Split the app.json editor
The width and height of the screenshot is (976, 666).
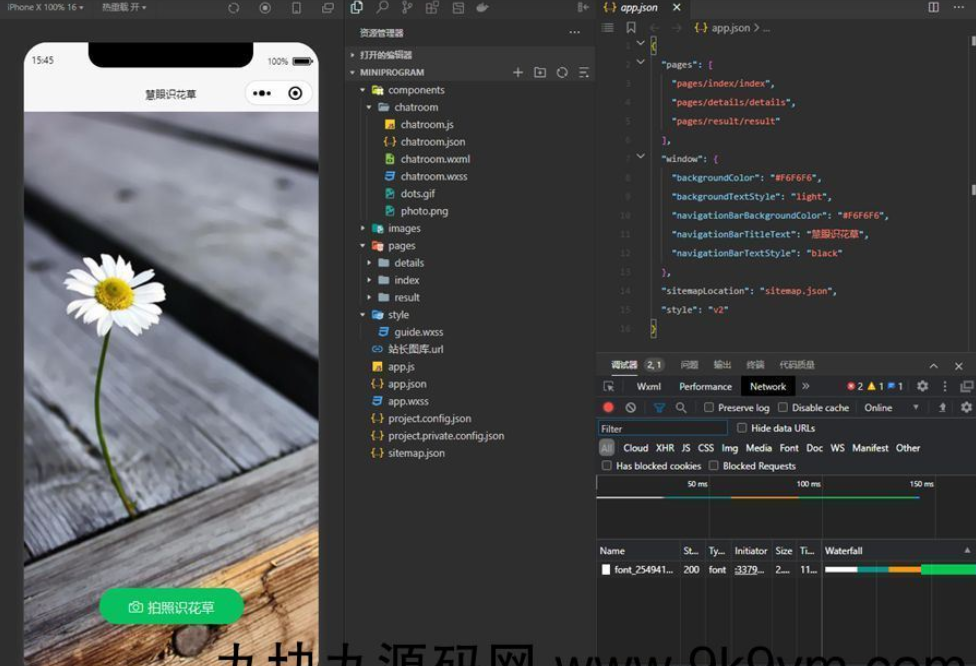(934, 7)
